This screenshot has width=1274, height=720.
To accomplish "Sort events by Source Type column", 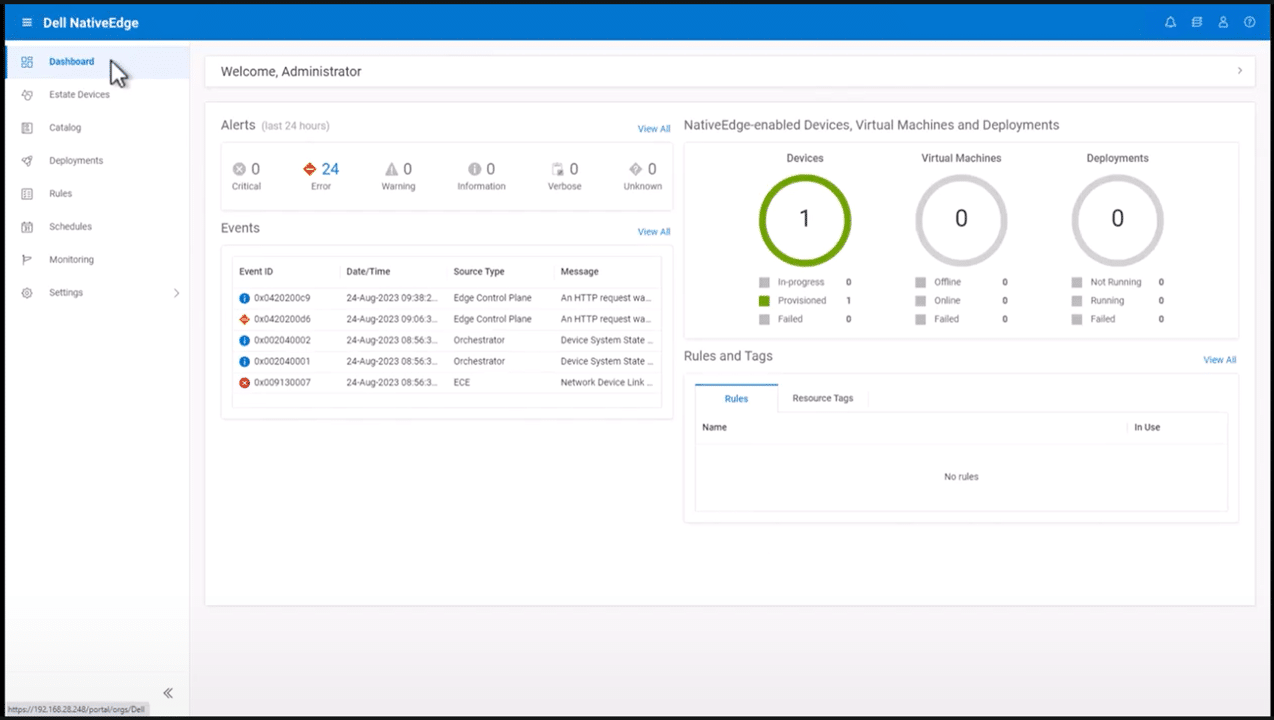I will pyautogui.click(x=479, y=271).
